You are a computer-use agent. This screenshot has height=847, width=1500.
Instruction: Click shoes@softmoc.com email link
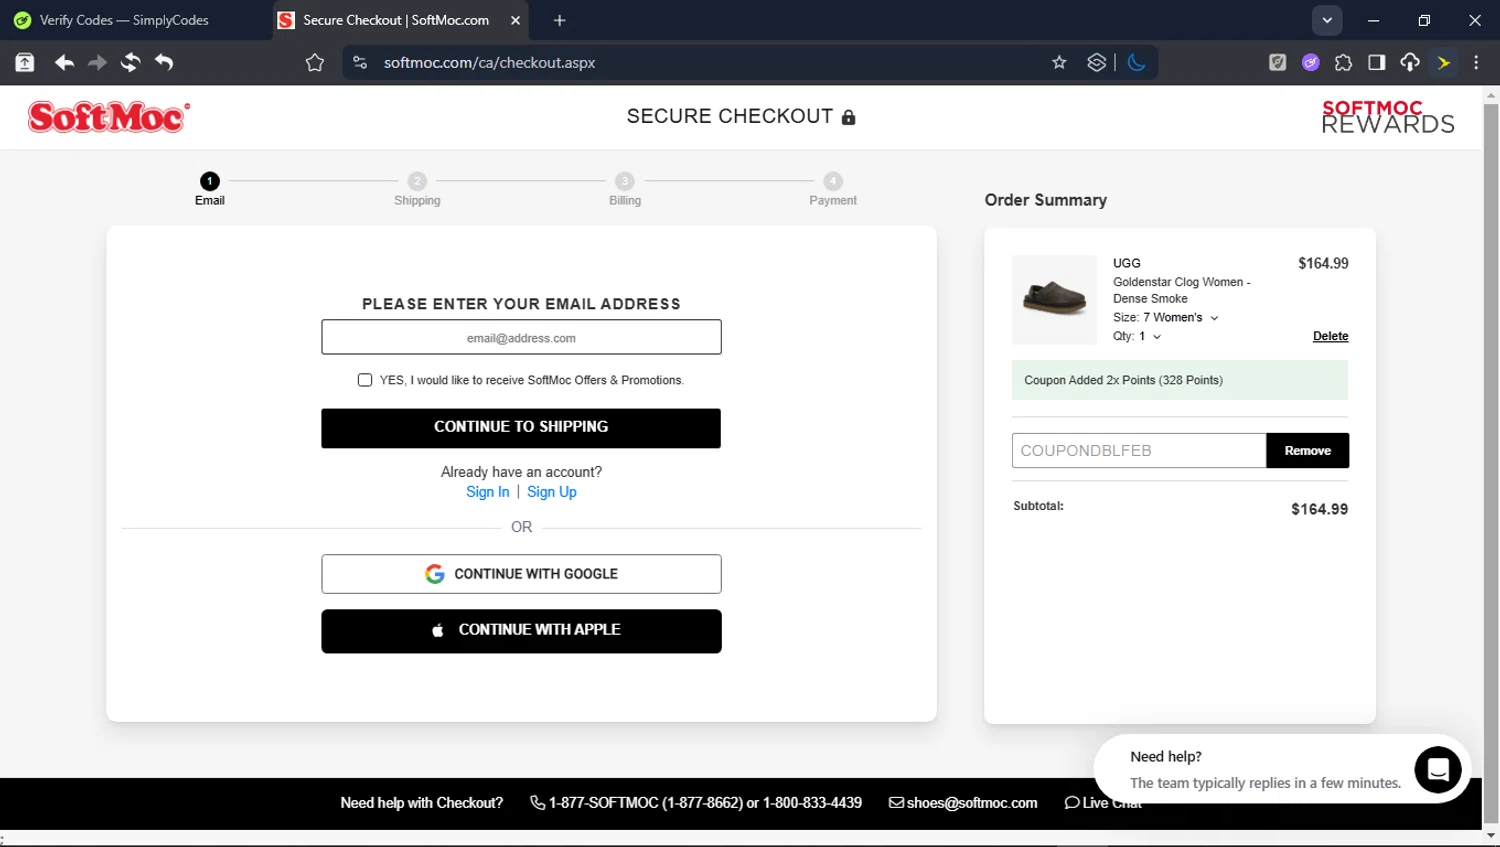point(963,803)
